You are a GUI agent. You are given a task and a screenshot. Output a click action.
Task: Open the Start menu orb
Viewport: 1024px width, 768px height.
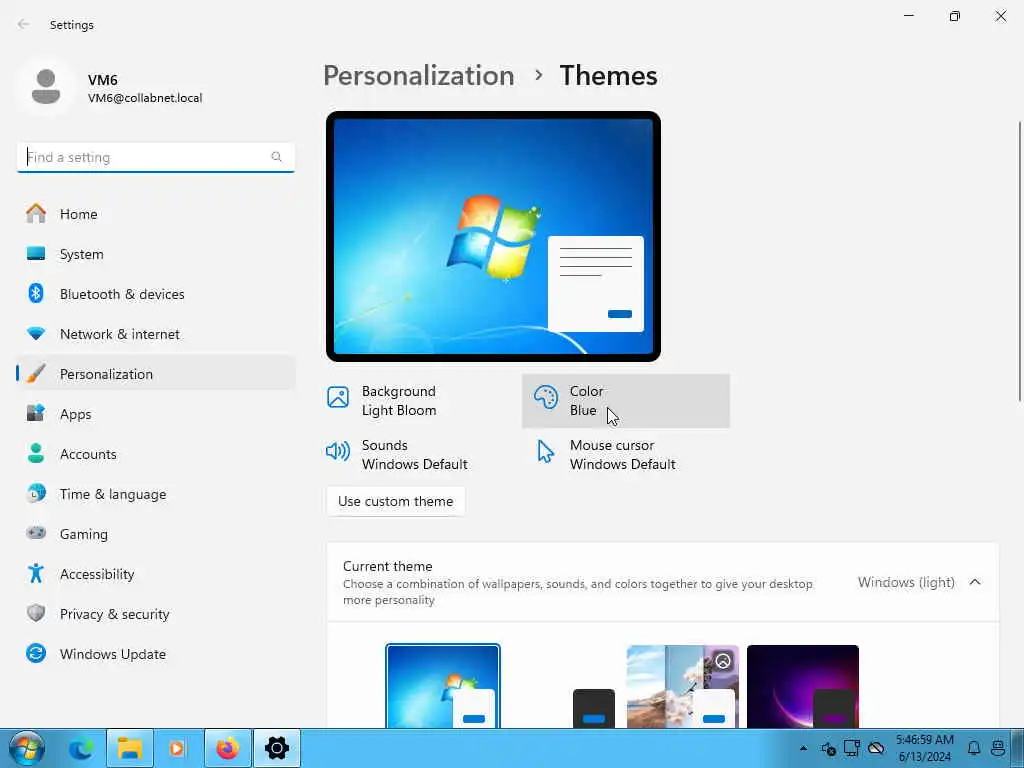tap(27, 748)
